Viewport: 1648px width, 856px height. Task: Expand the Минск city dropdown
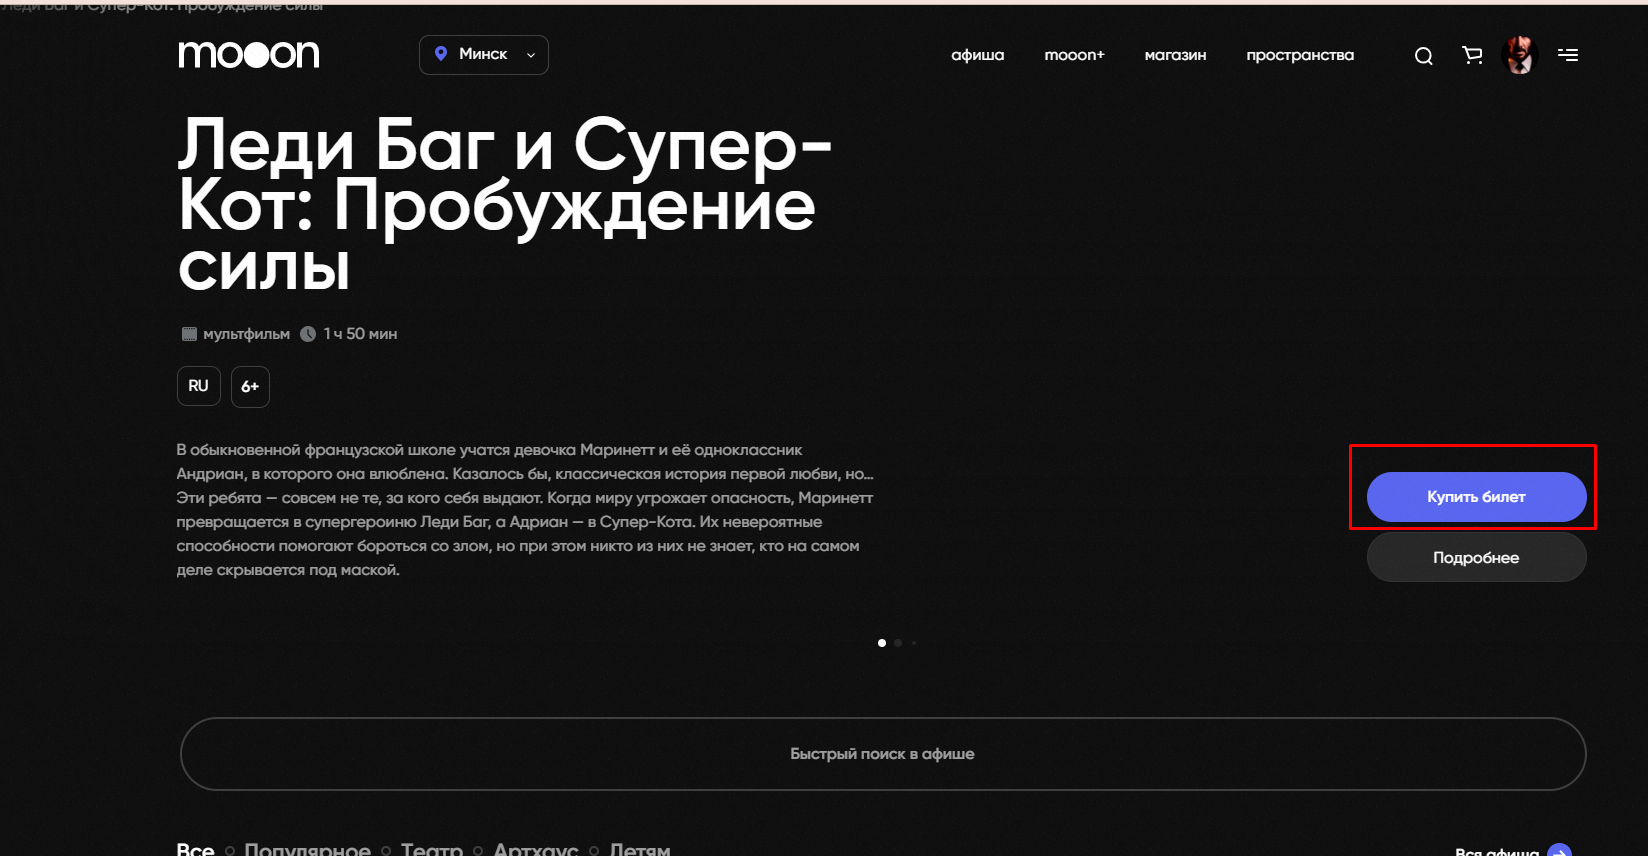tap(484, 55)
